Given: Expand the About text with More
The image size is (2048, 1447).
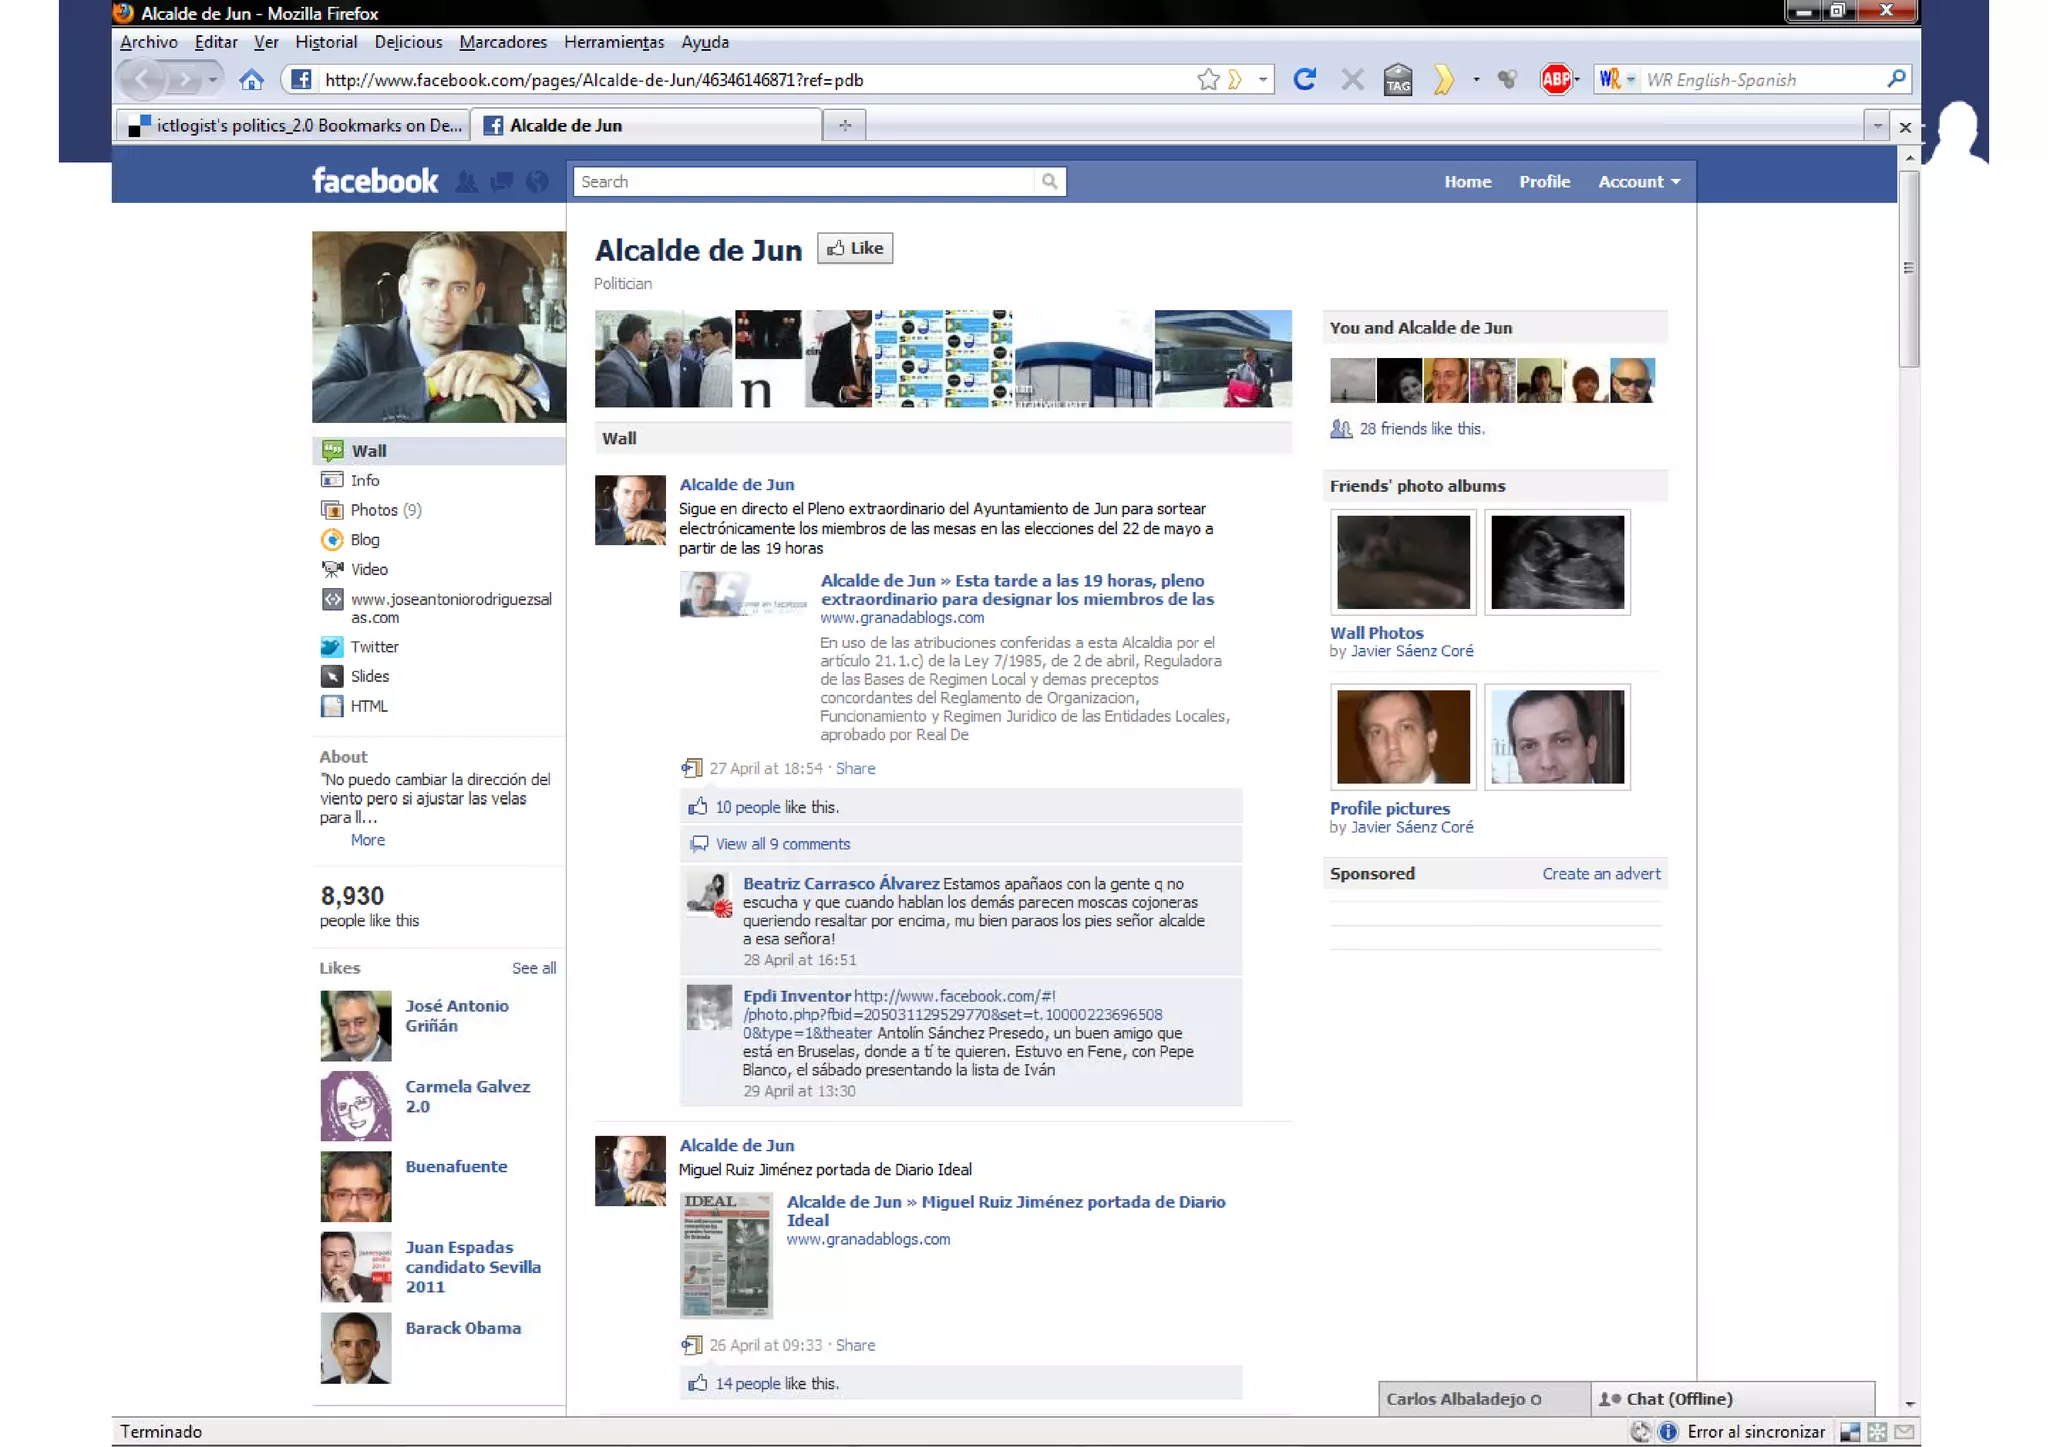Looking at the screenshot, I should click(367, 840).
